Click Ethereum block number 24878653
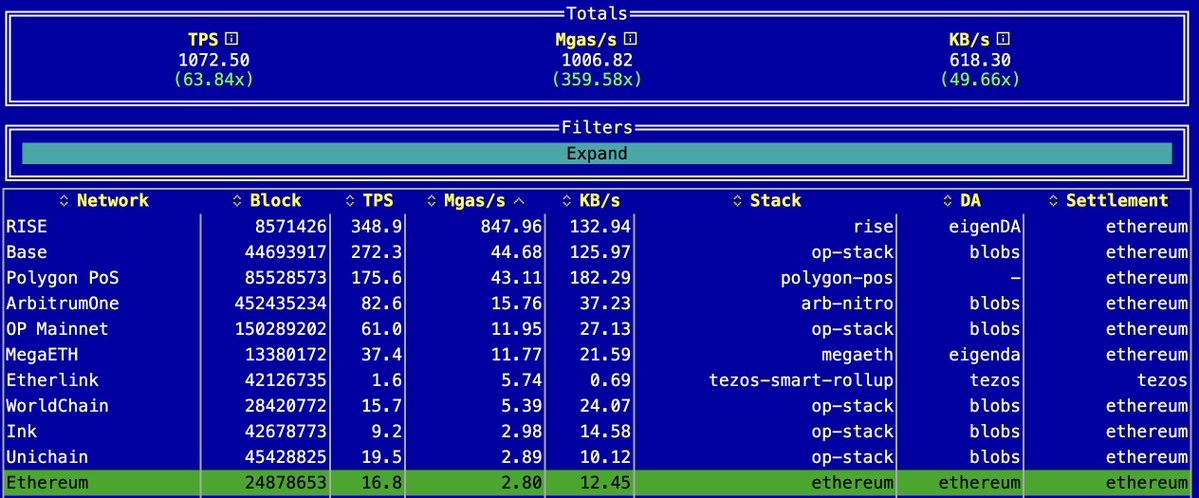 coord(286,483)
